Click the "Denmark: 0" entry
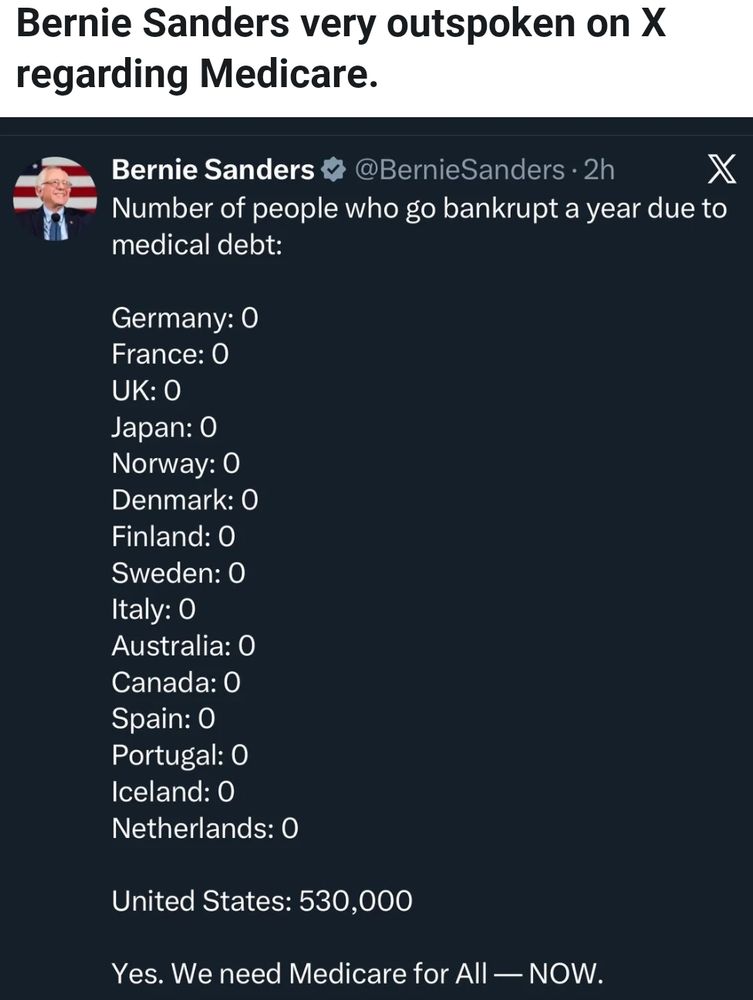Viewport: 753px width, 1000px height. click(185, 500)
